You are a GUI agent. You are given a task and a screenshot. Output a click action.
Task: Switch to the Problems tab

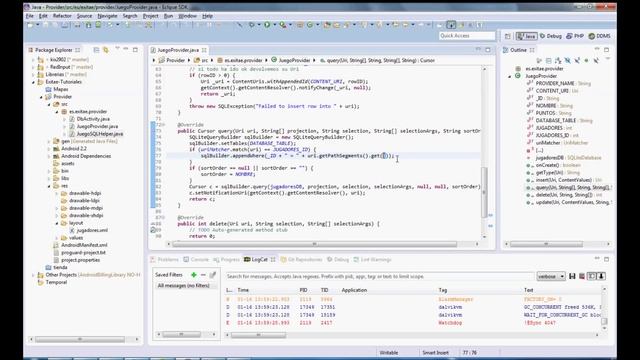click(164, 260)
